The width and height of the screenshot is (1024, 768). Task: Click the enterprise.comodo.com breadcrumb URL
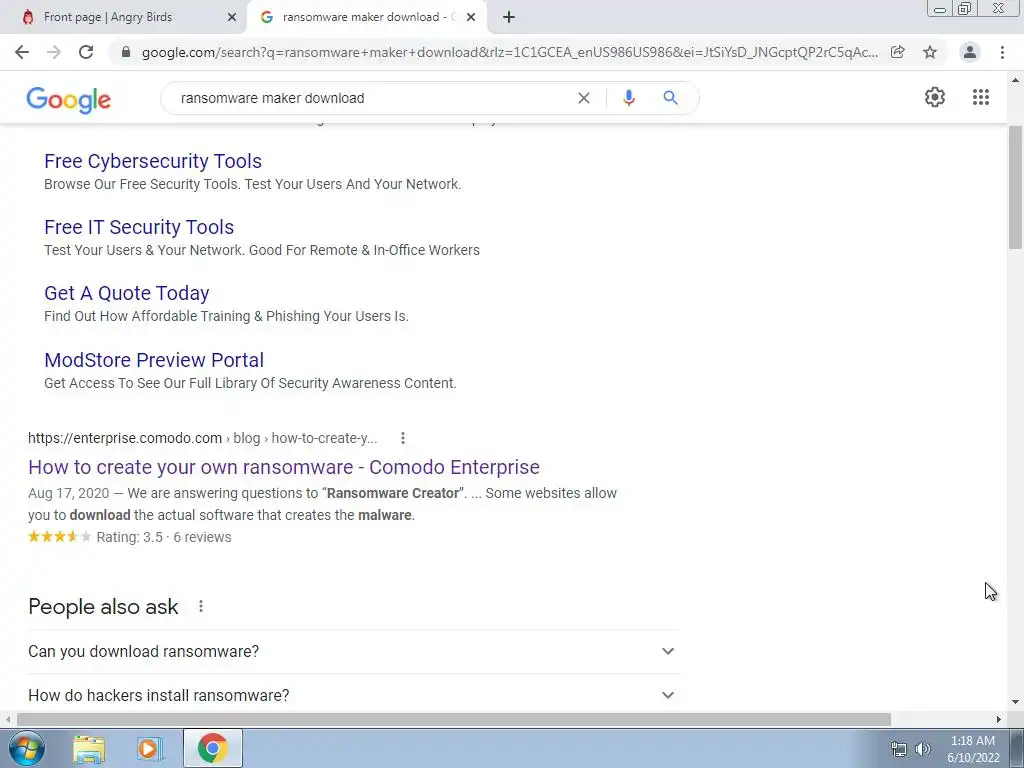click(x=202, y=438)
